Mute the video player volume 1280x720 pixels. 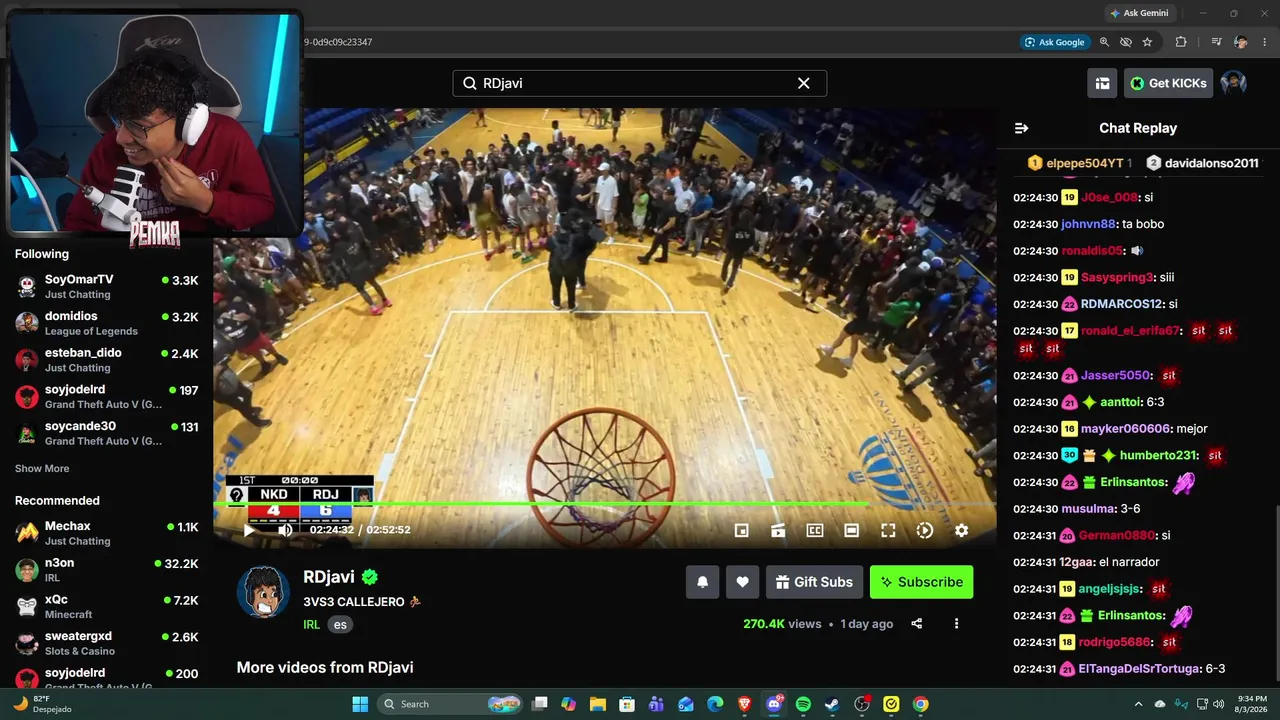point(285,530)
